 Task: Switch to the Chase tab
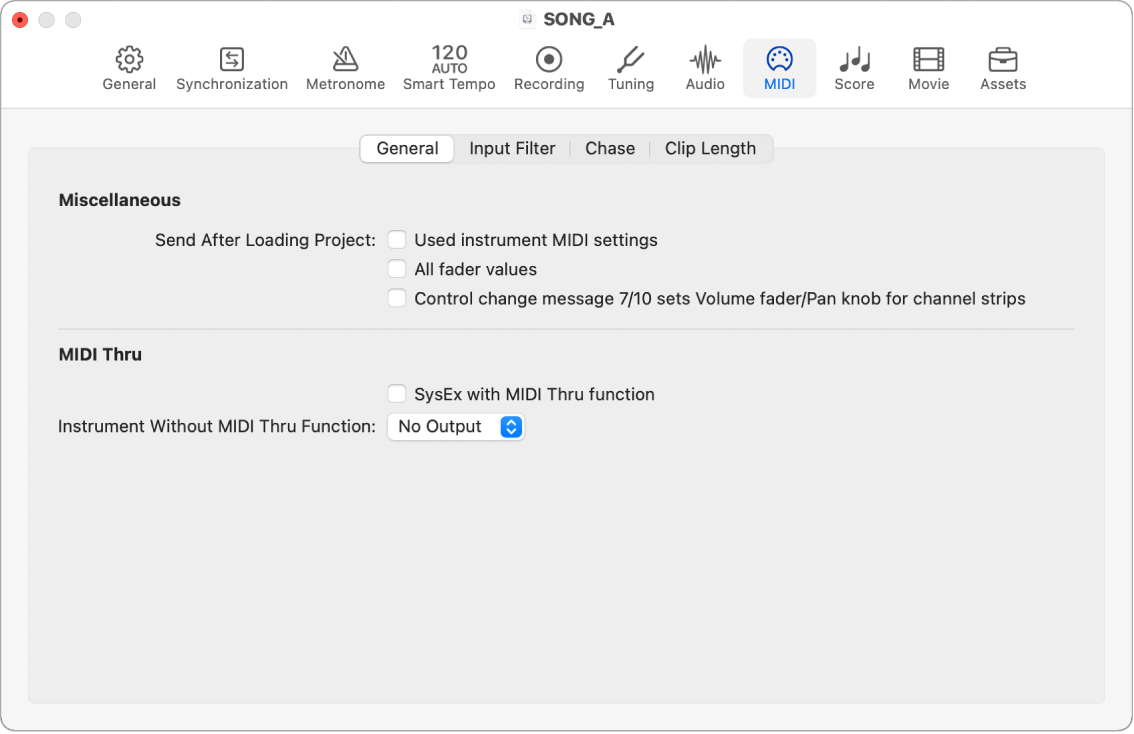(x=610, y=148)
